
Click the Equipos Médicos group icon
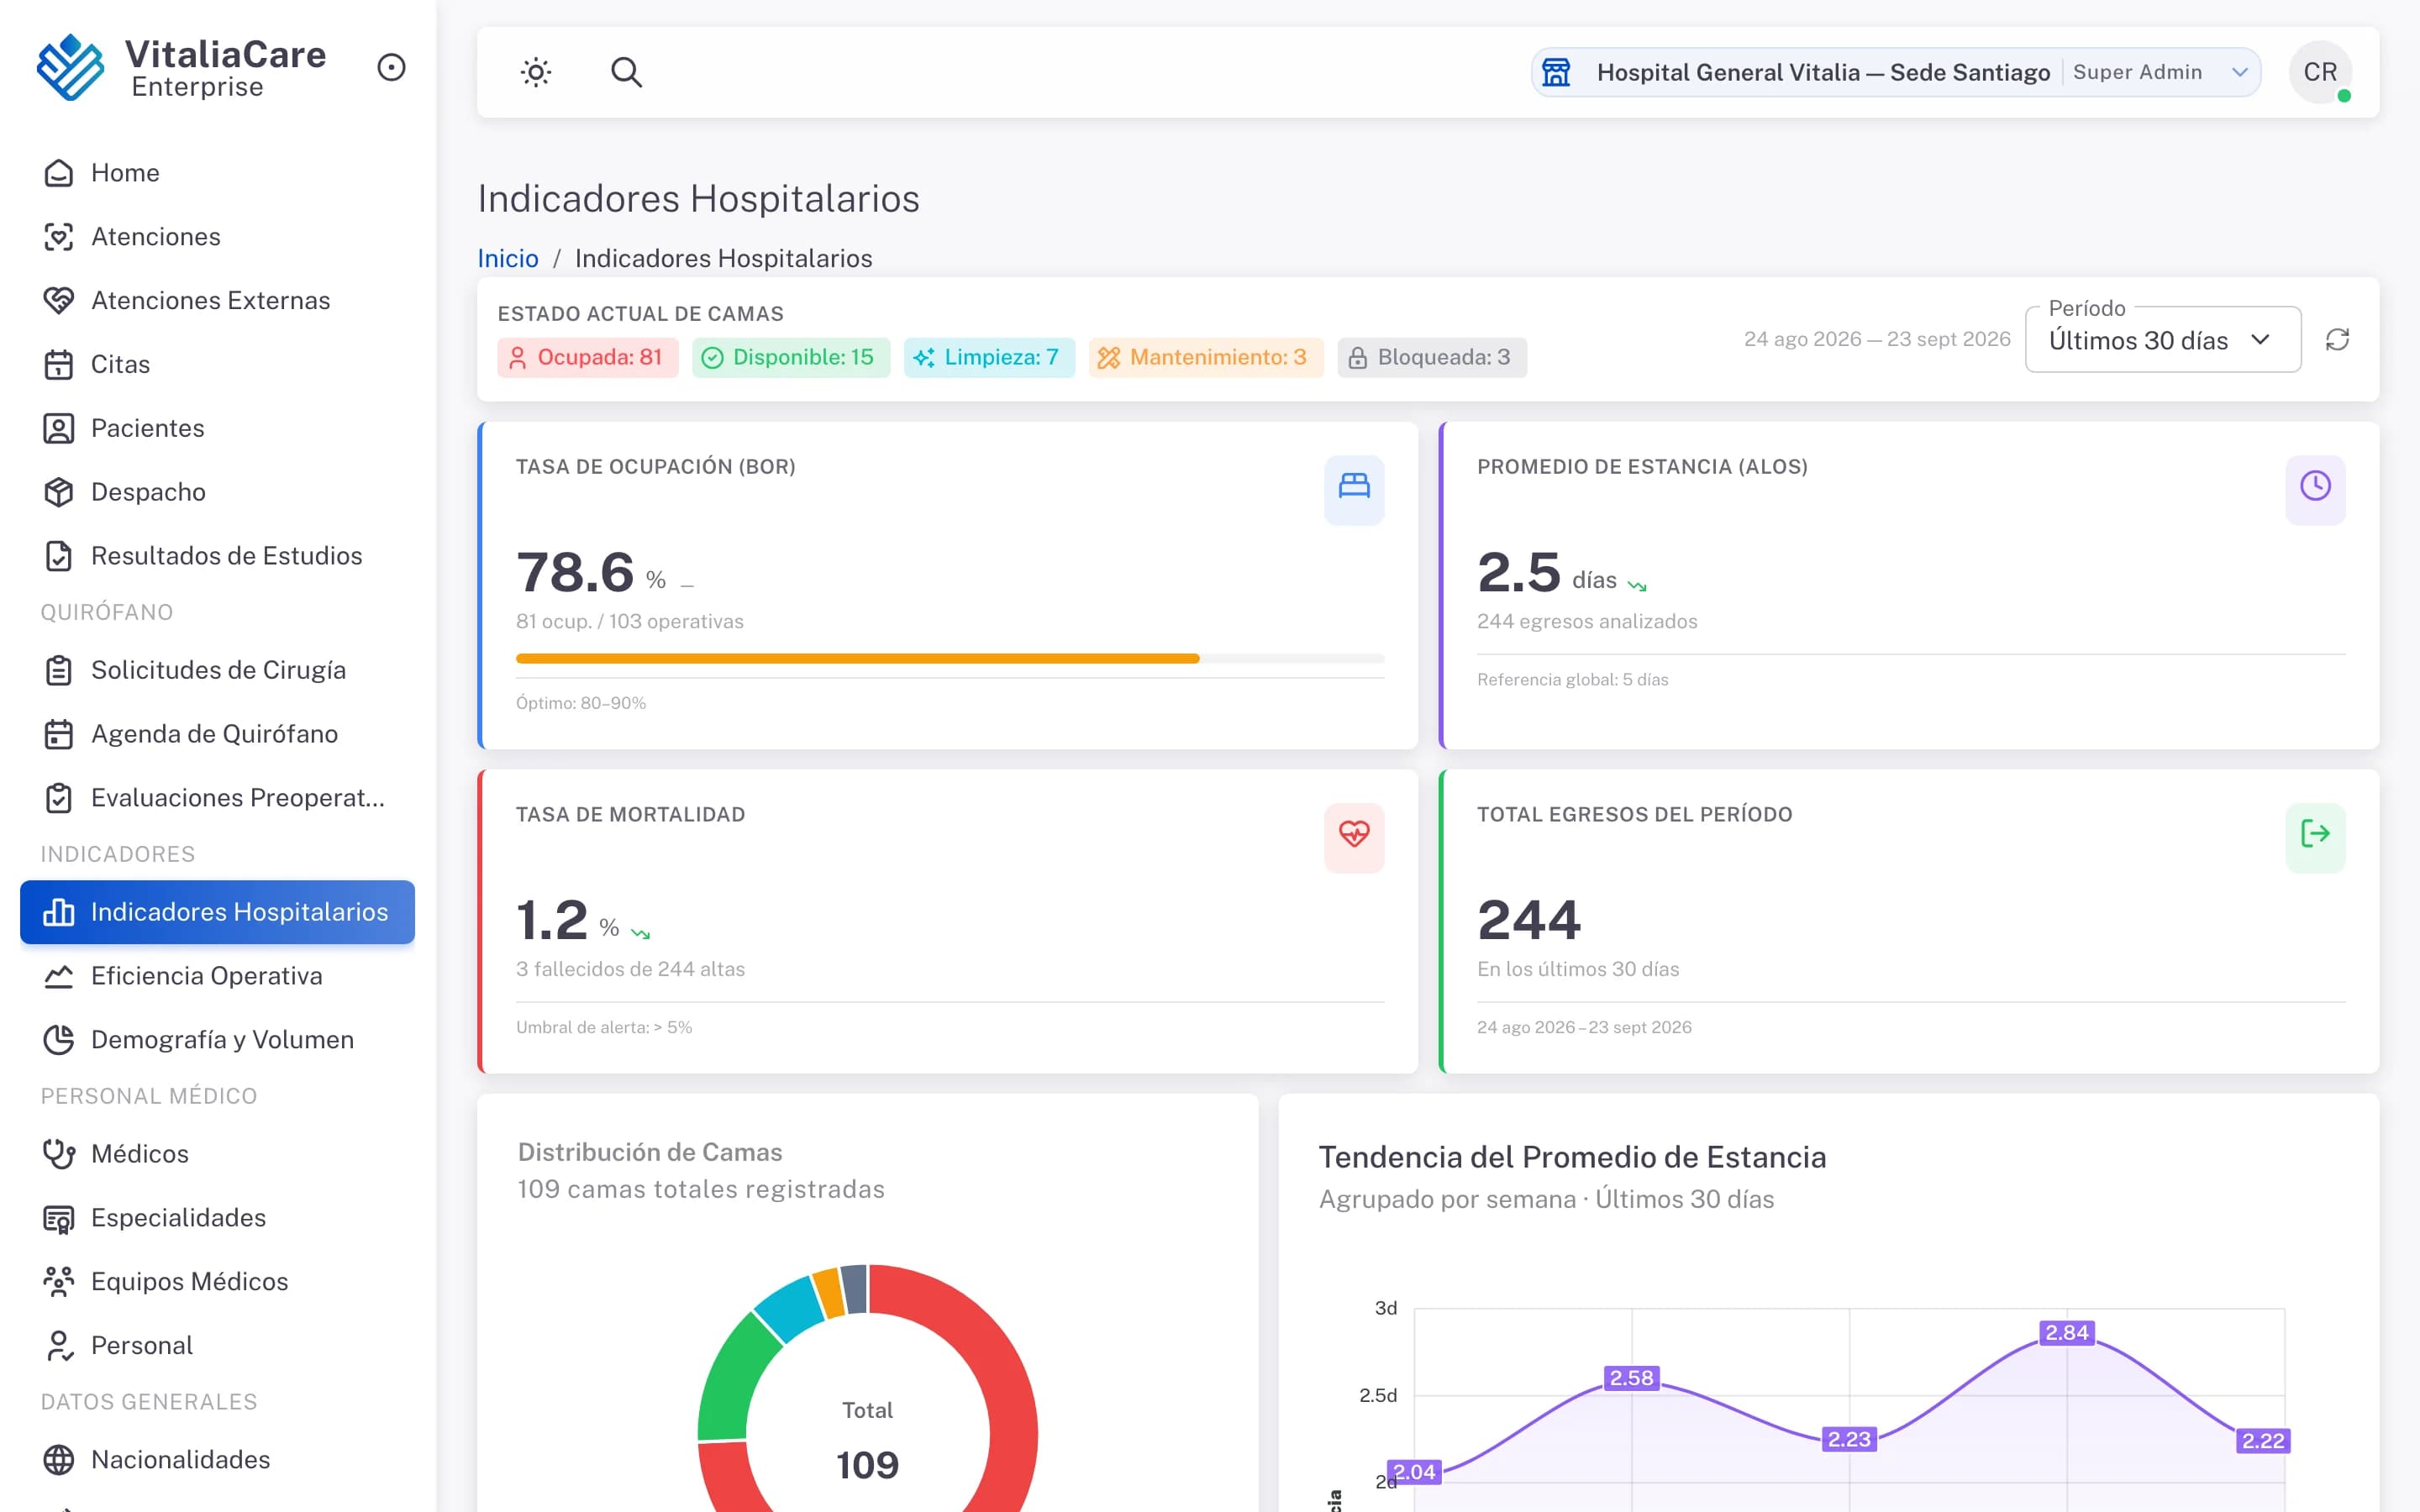(x=59, y=1282)
